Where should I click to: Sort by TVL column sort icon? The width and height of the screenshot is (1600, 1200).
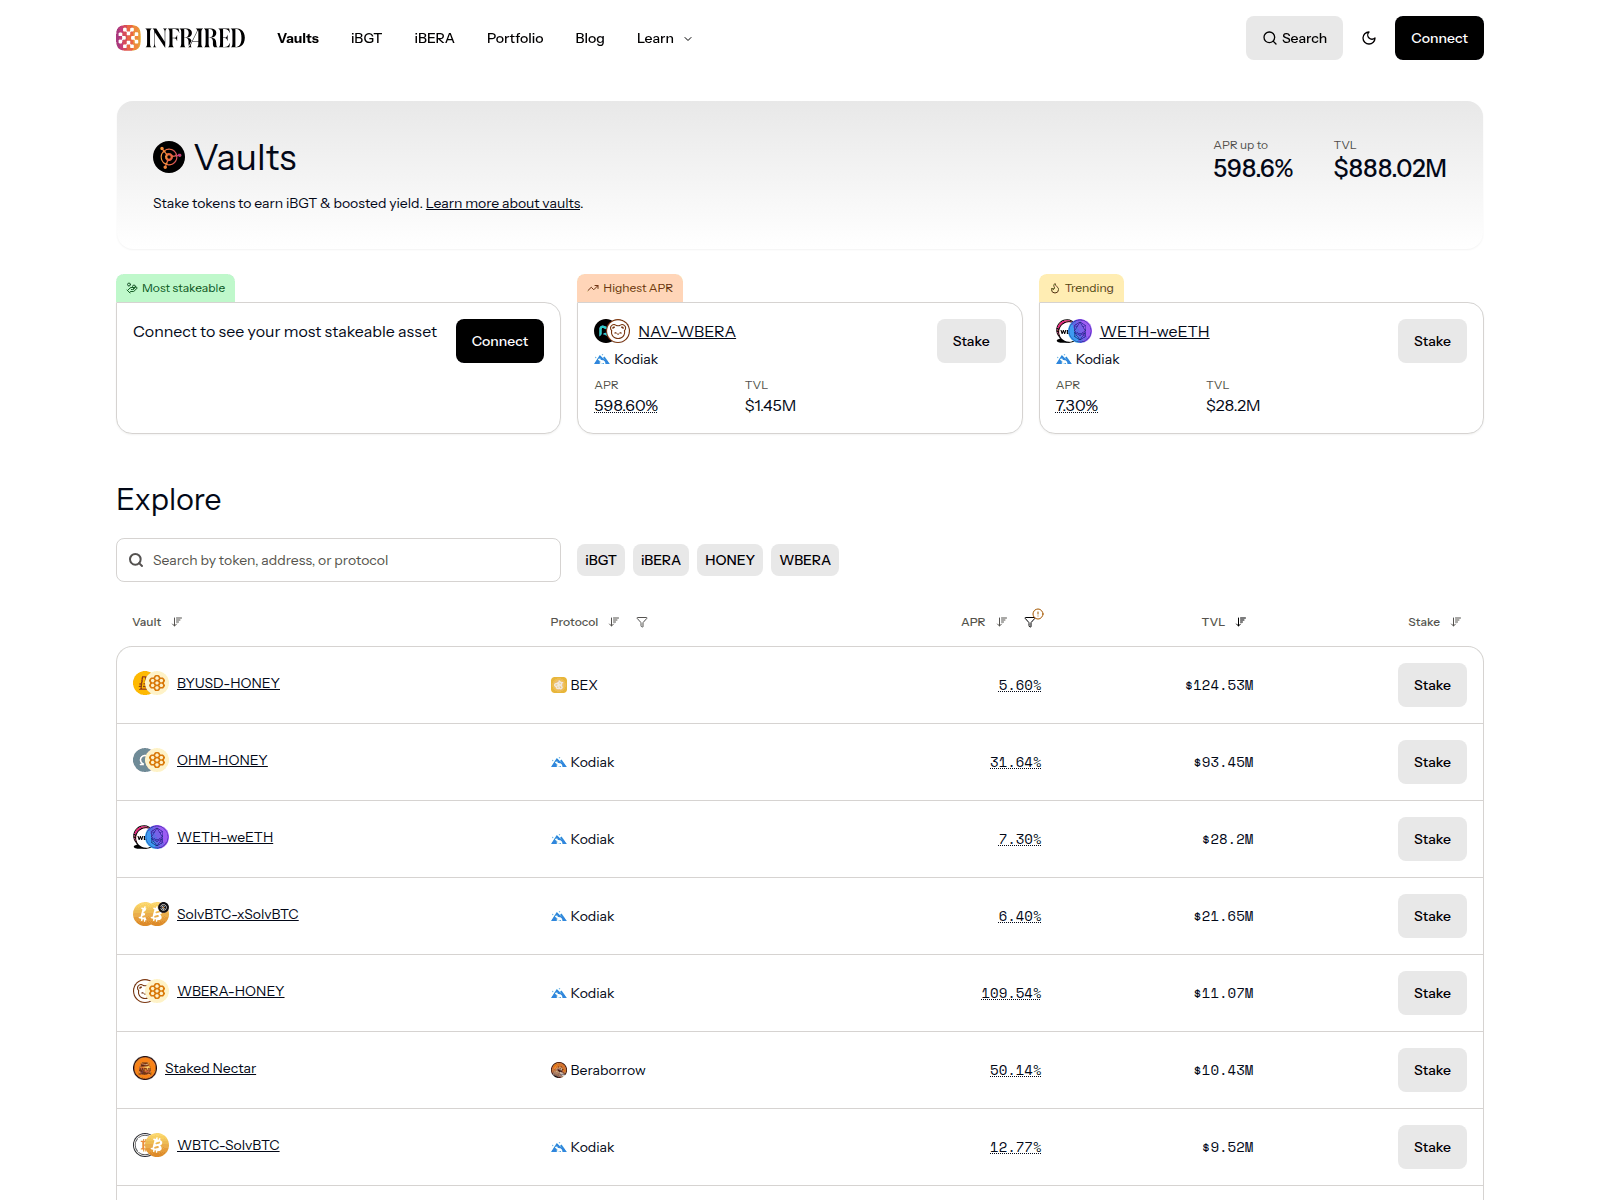coord(1241,622)
